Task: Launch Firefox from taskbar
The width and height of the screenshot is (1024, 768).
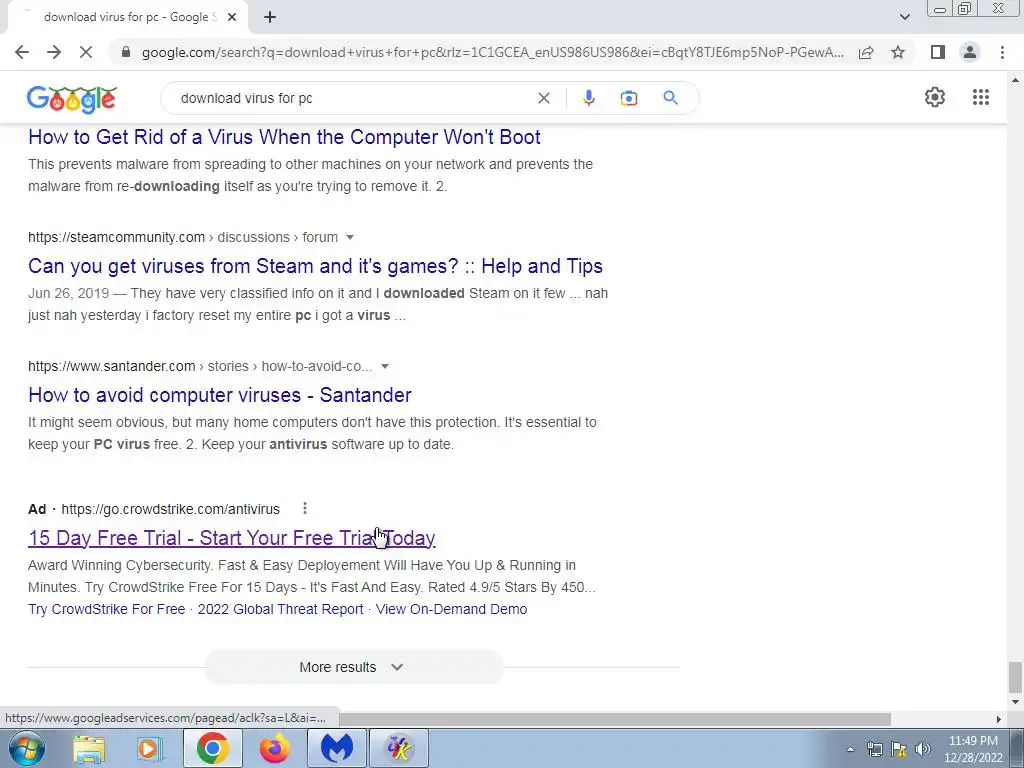Action: [x=274, y=748]
